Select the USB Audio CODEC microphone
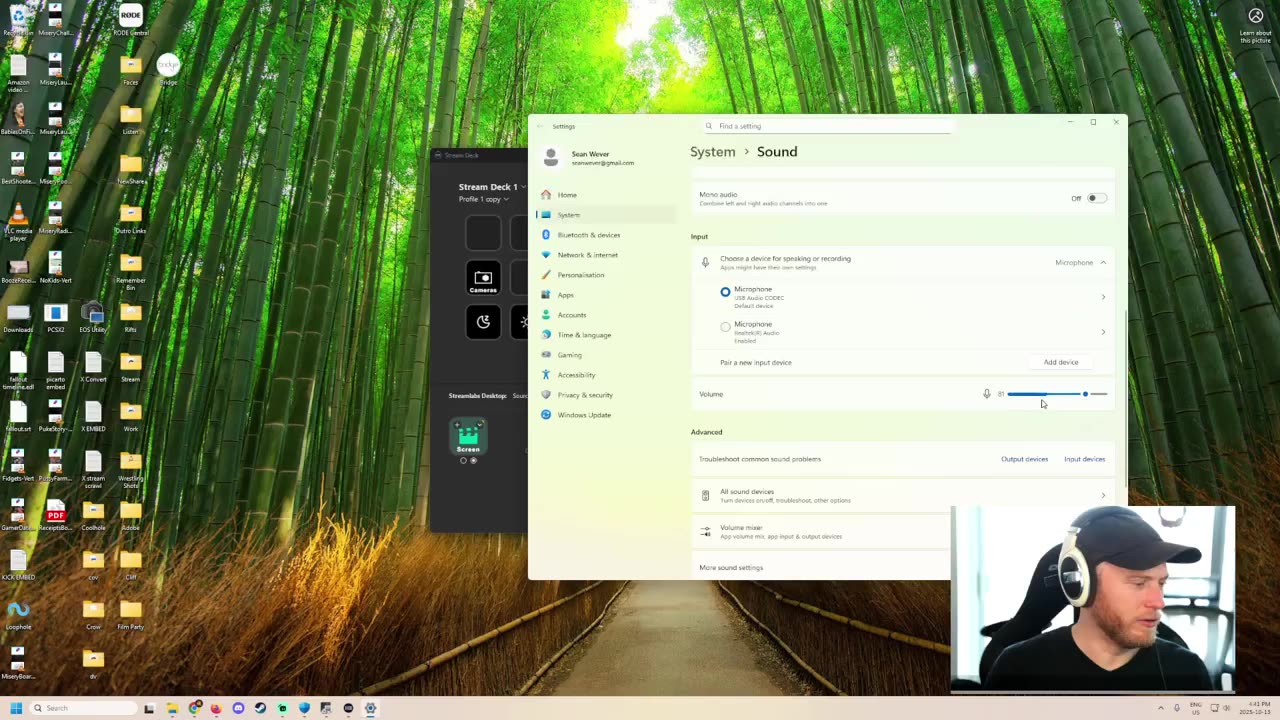The image size is (1280, 720). pos(725,292)
